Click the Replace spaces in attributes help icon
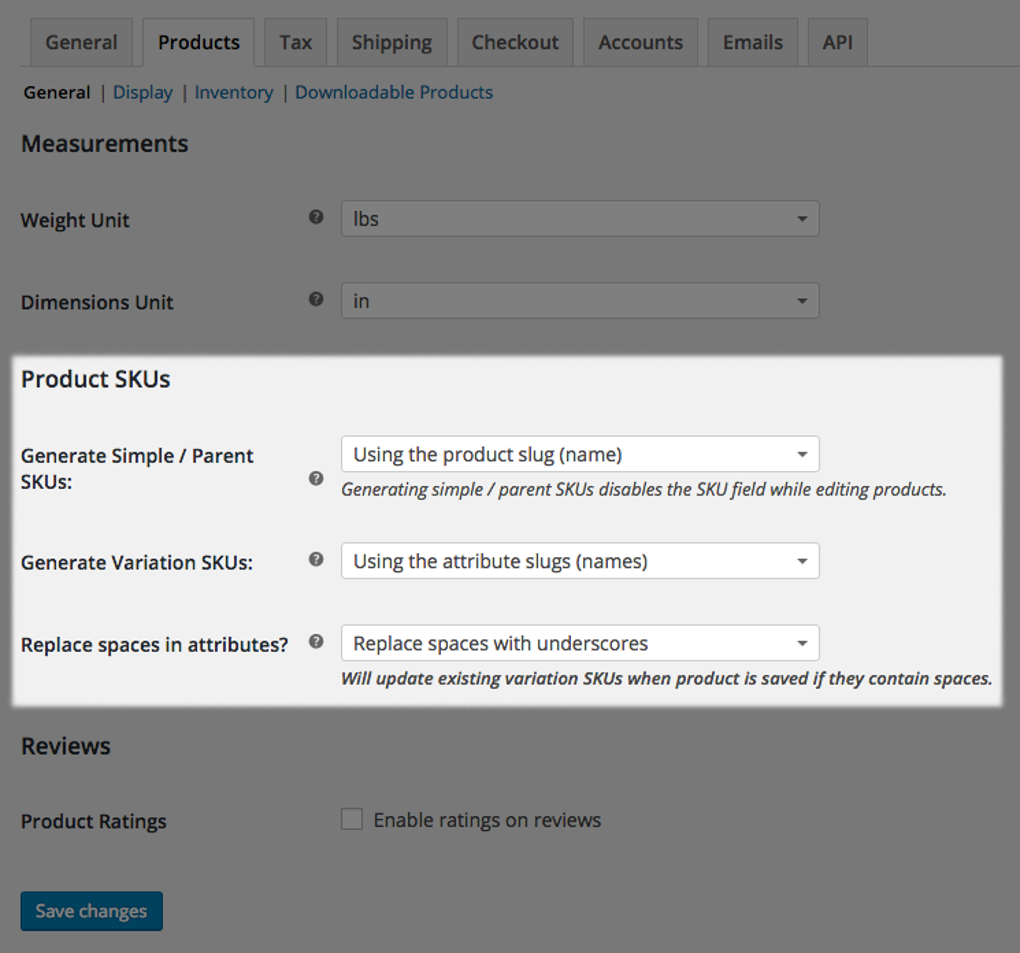Viewport: 1020px width, 953px height. click(316, 641)
